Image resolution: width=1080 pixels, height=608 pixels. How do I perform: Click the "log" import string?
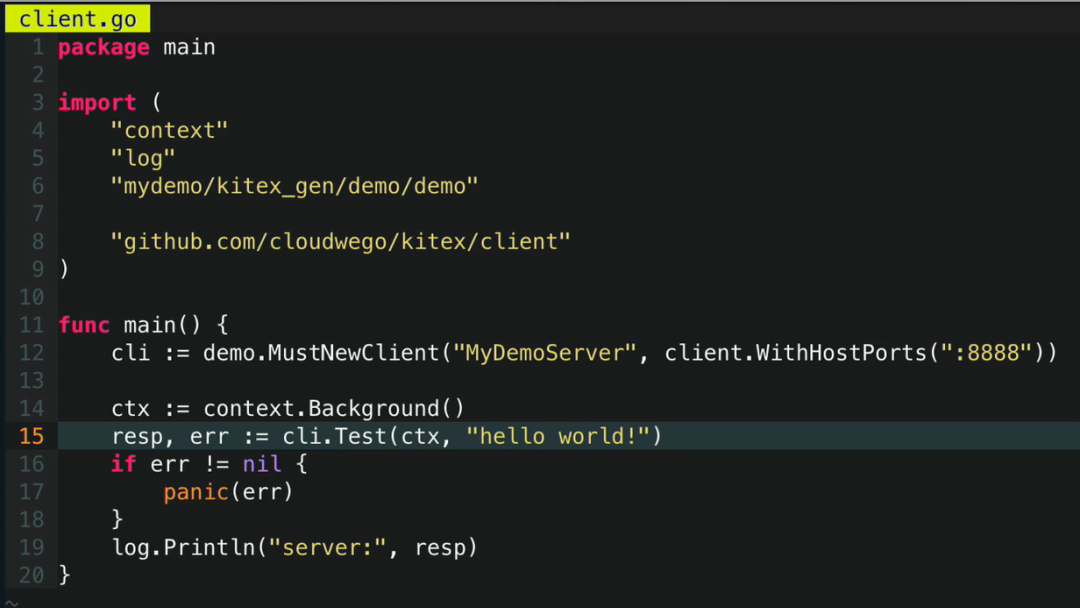coord(143,158)
